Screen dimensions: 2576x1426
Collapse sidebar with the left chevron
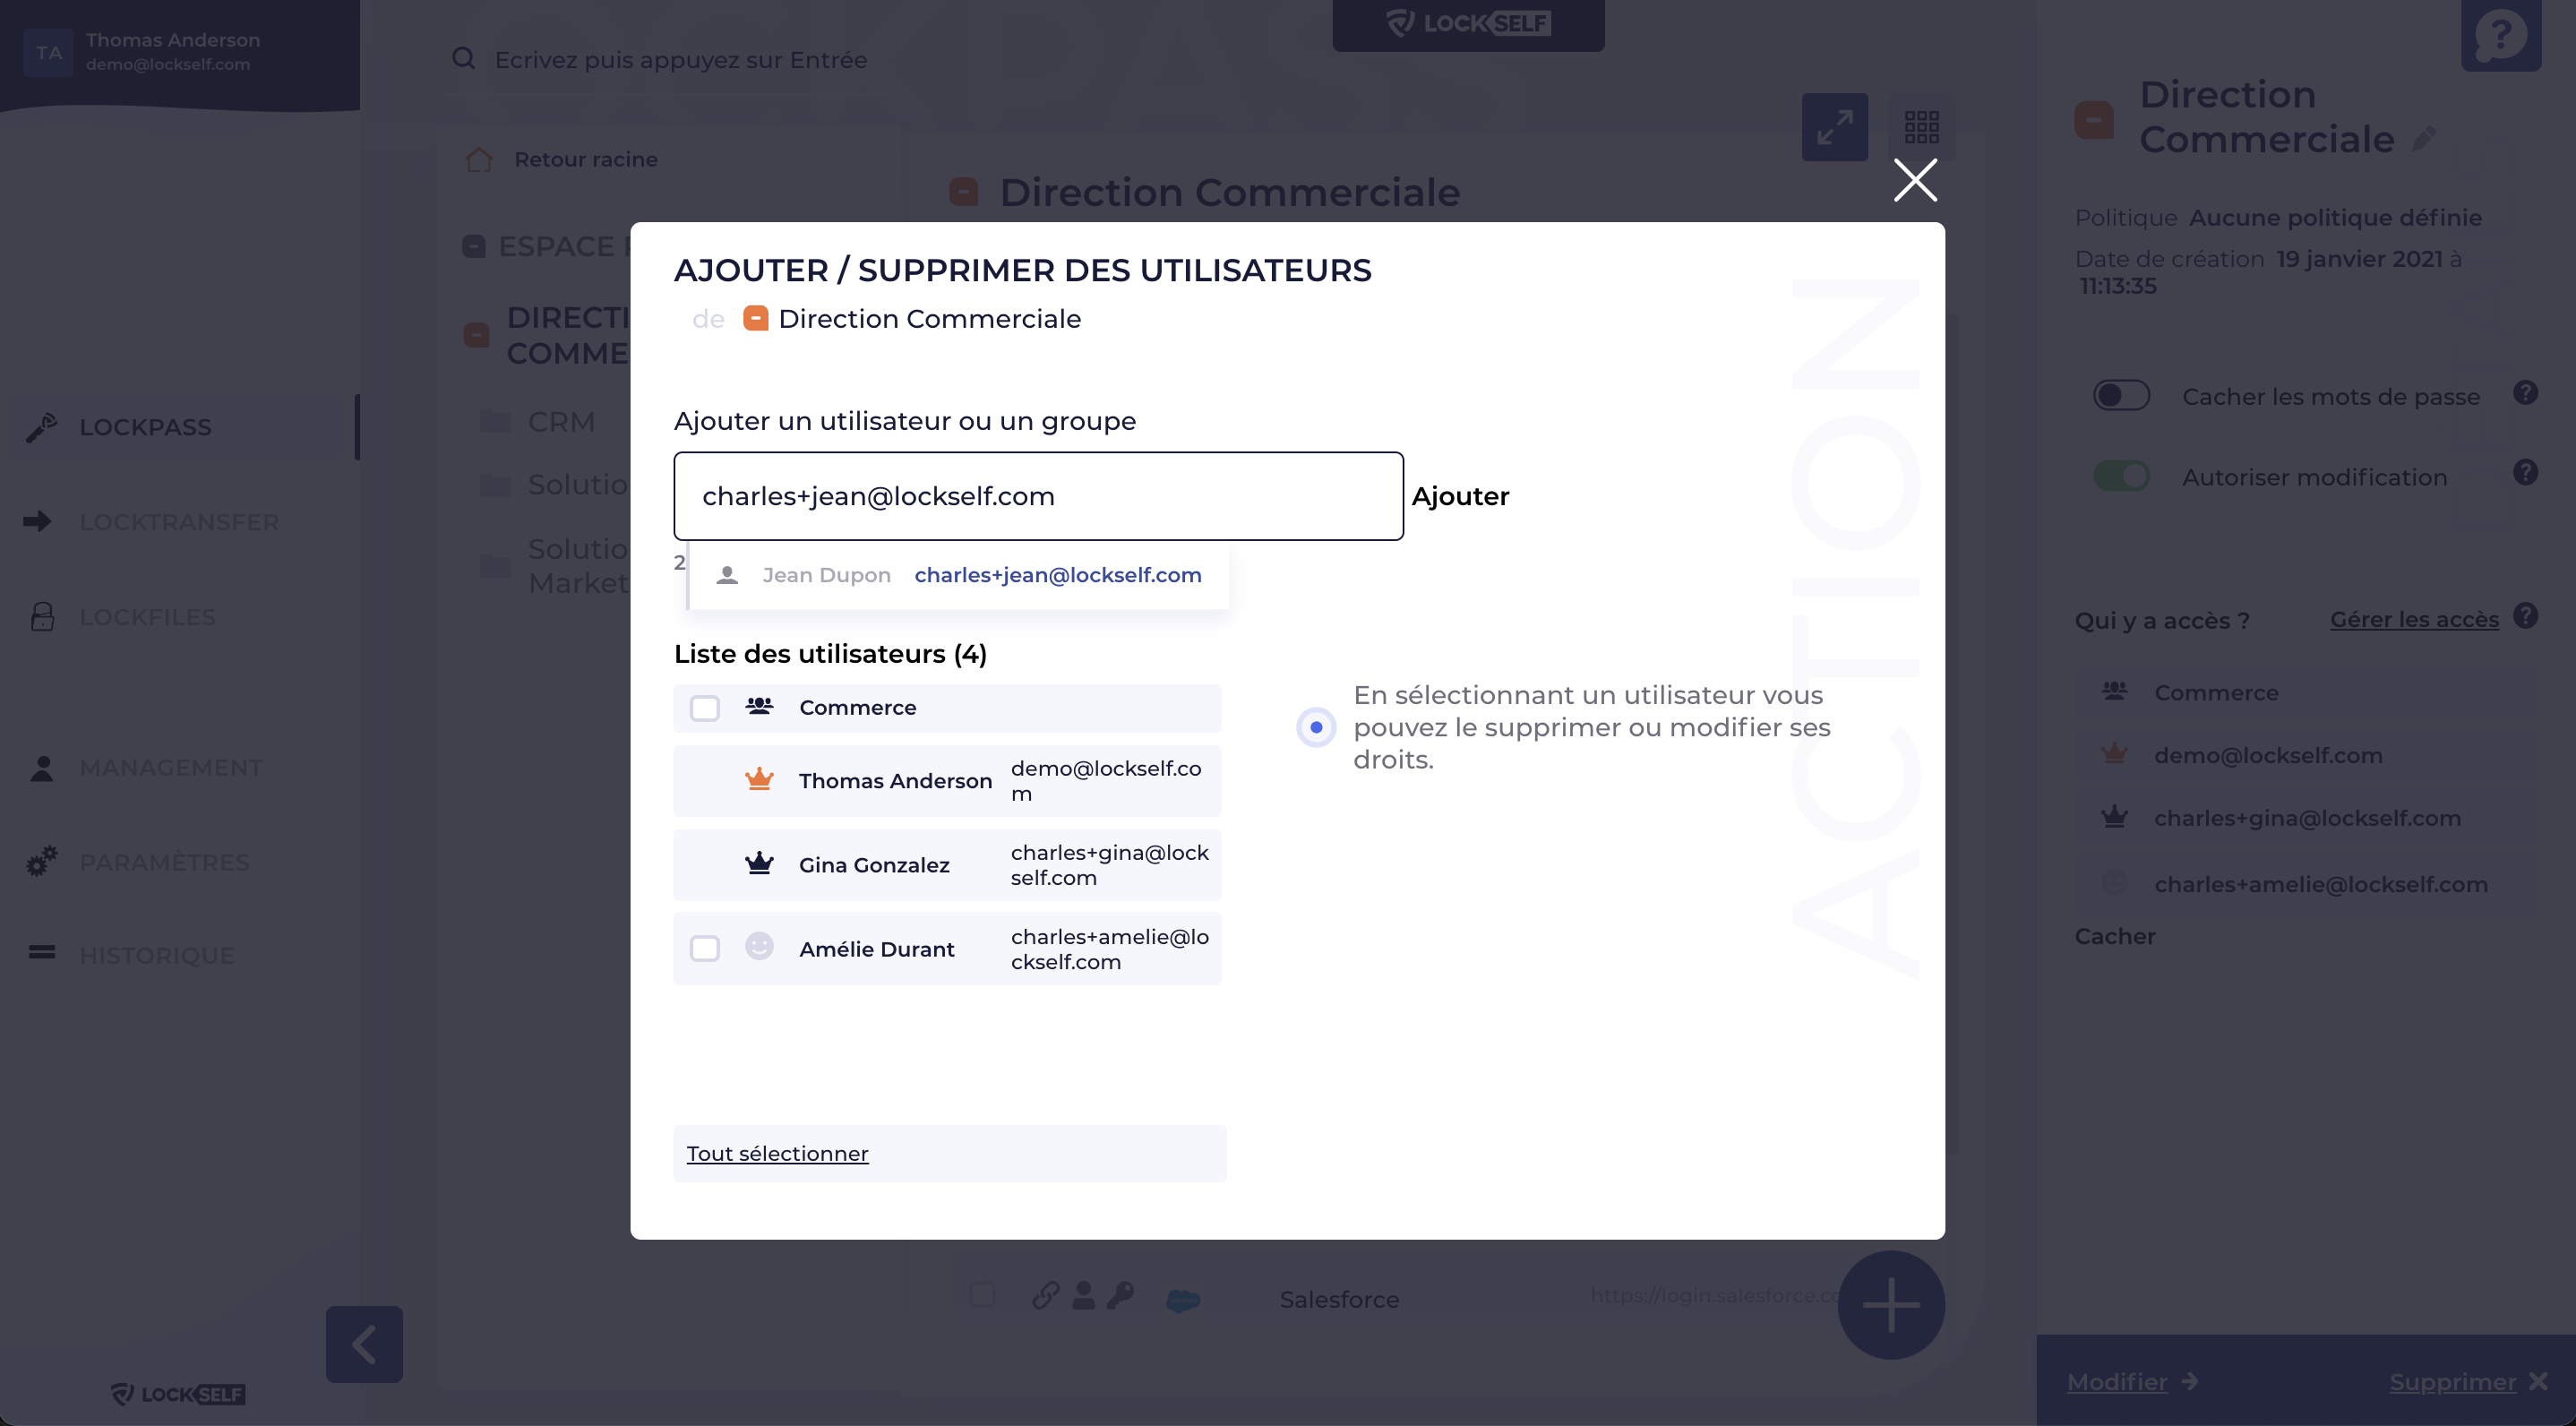point(364,1344)
